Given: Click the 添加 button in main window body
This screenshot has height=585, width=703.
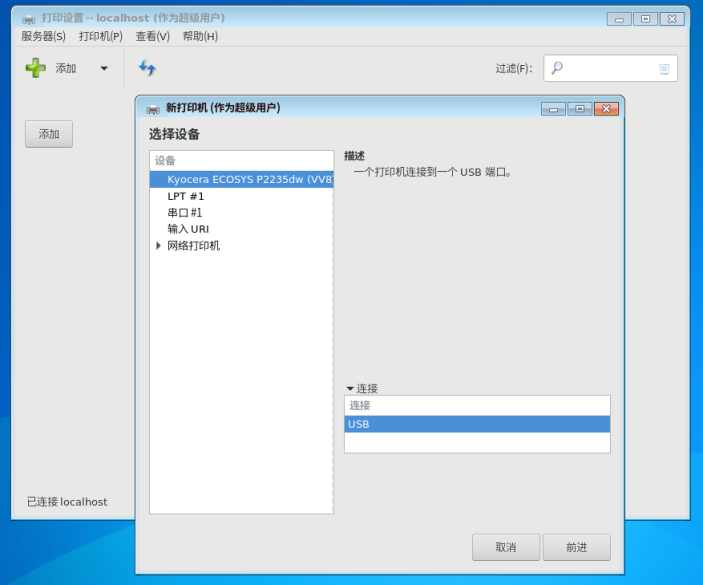Looking at the screenshot, I should pyautogui.click(x=49, y=134).
